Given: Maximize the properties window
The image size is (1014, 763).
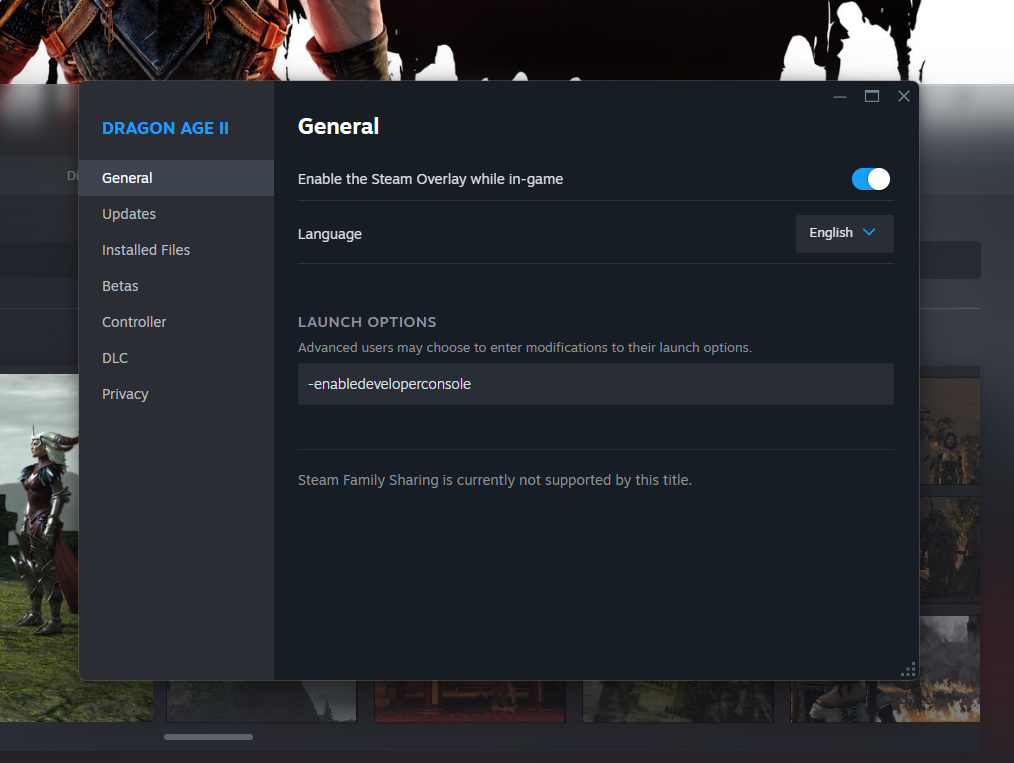Looking at the screenshot, I should (872, 96).
